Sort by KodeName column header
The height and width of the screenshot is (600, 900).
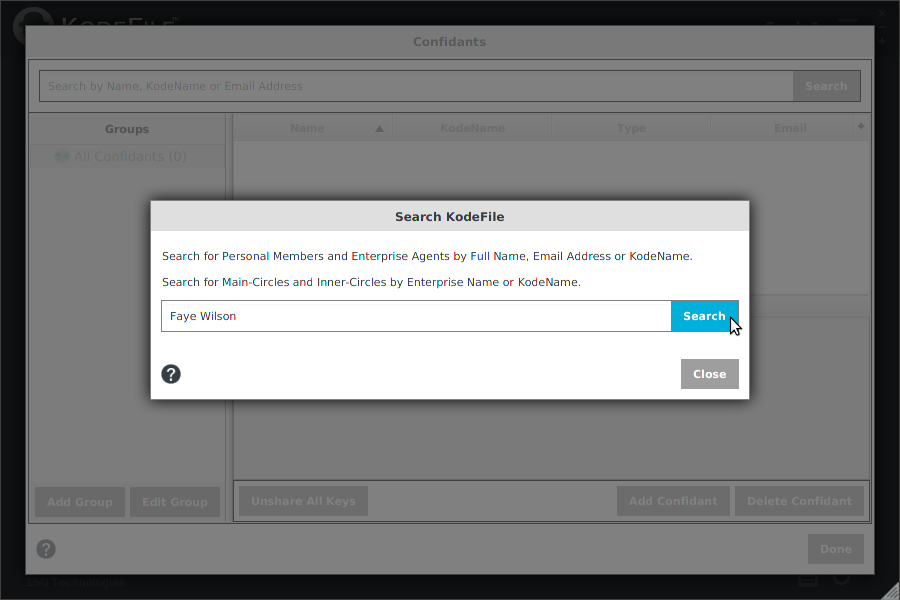coord(472,128)
